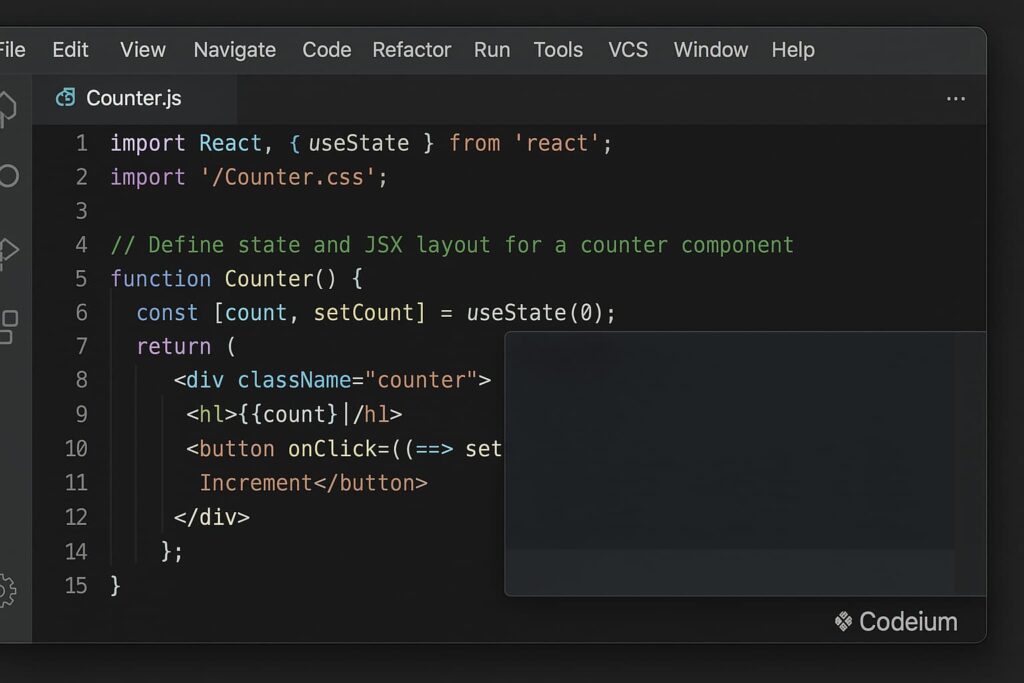
Task: Open the Edit menu
Action: pyautogui.click(x=70, y=50)
